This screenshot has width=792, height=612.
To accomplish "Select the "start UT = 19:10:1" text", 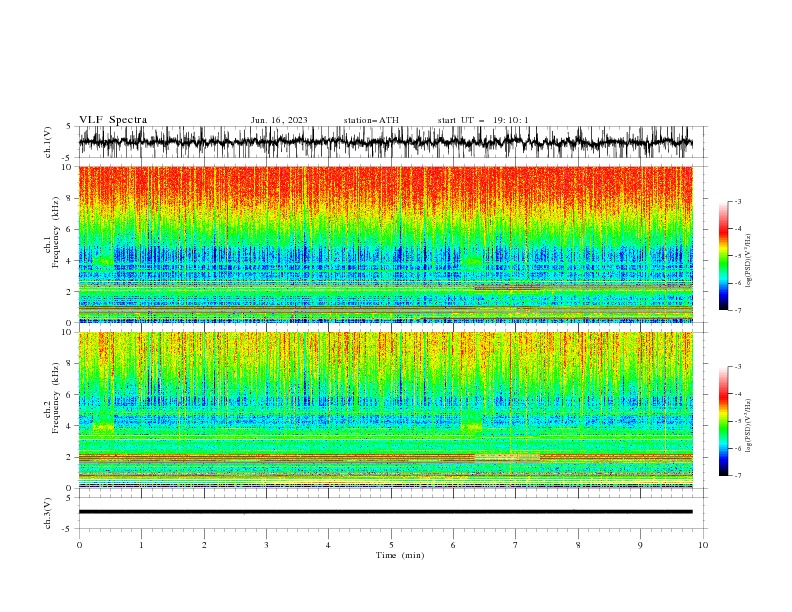I will click(x=483, y=120).
